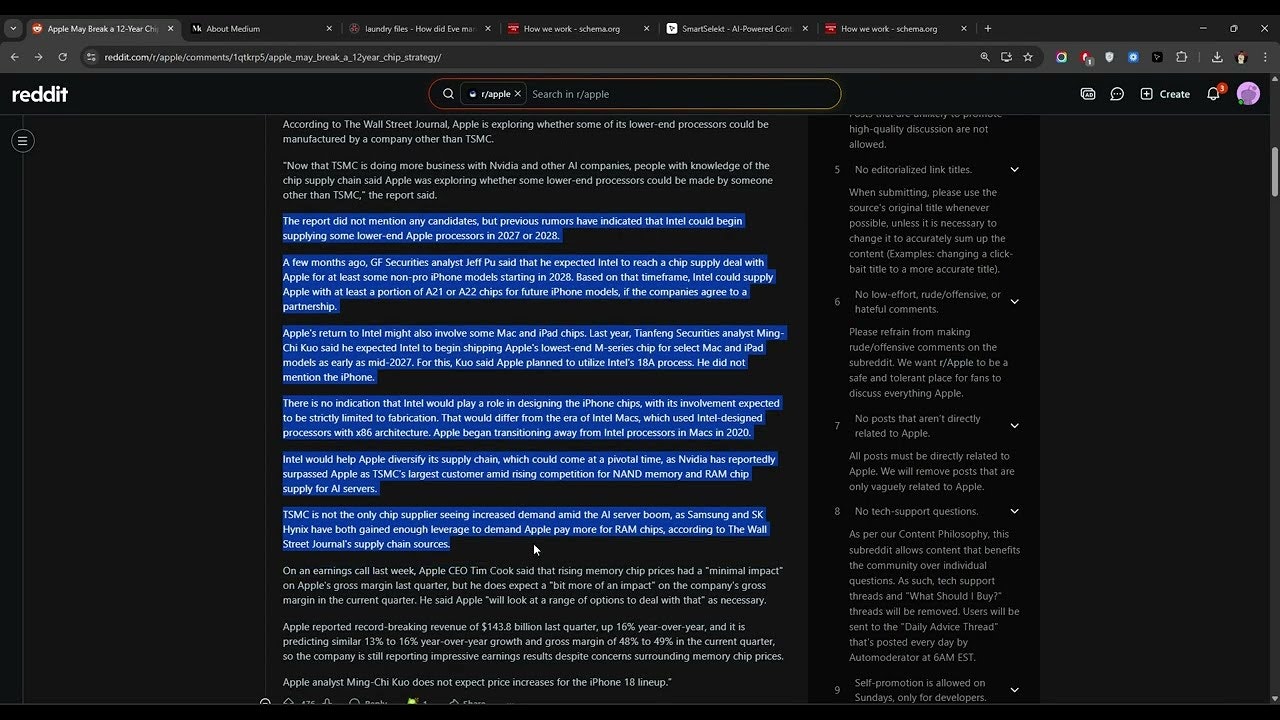Click the page vertical scrollbar thumb
Screen dimensions: 1280x720
click(x=1274, y=172)
